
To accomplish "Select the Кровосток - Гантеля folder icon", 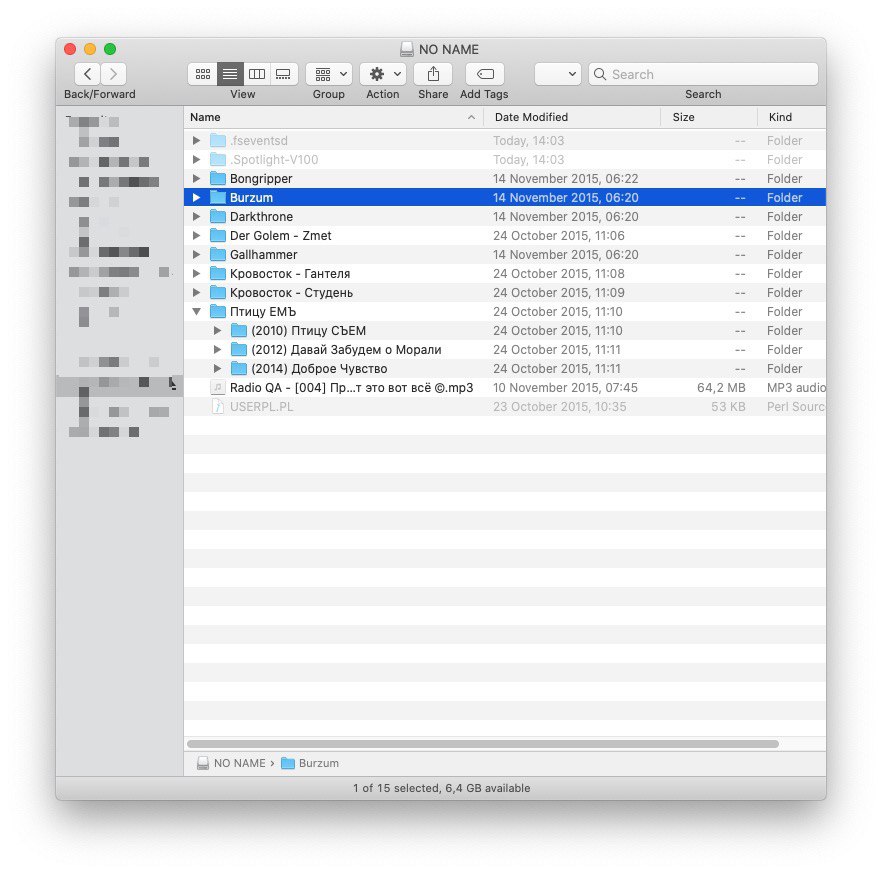I will pyautogui.click(x=218, y=274).
